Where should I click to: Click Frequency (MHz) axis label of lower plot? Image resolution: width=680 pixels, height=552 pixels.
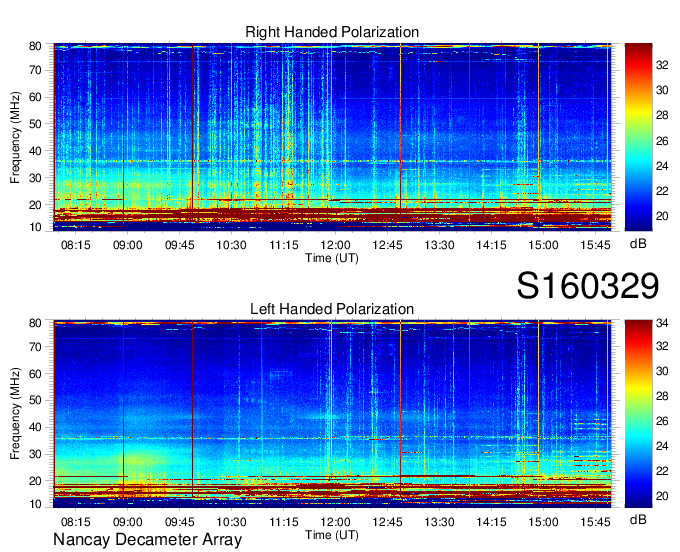[15, 414]
